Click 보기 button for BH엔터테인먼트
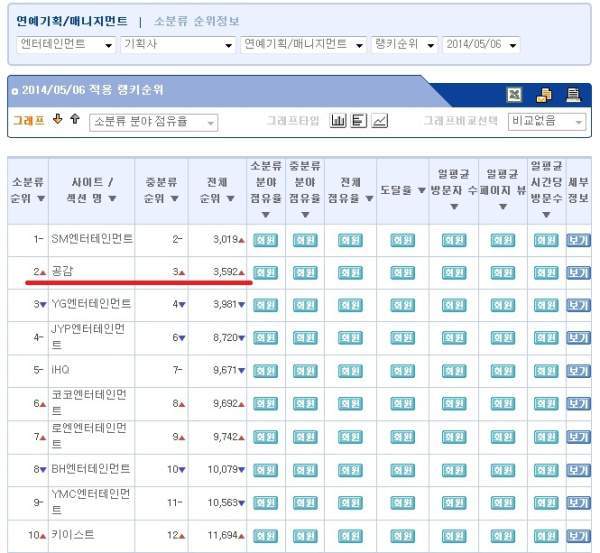600x553 pixels. (x=578, y=470)
